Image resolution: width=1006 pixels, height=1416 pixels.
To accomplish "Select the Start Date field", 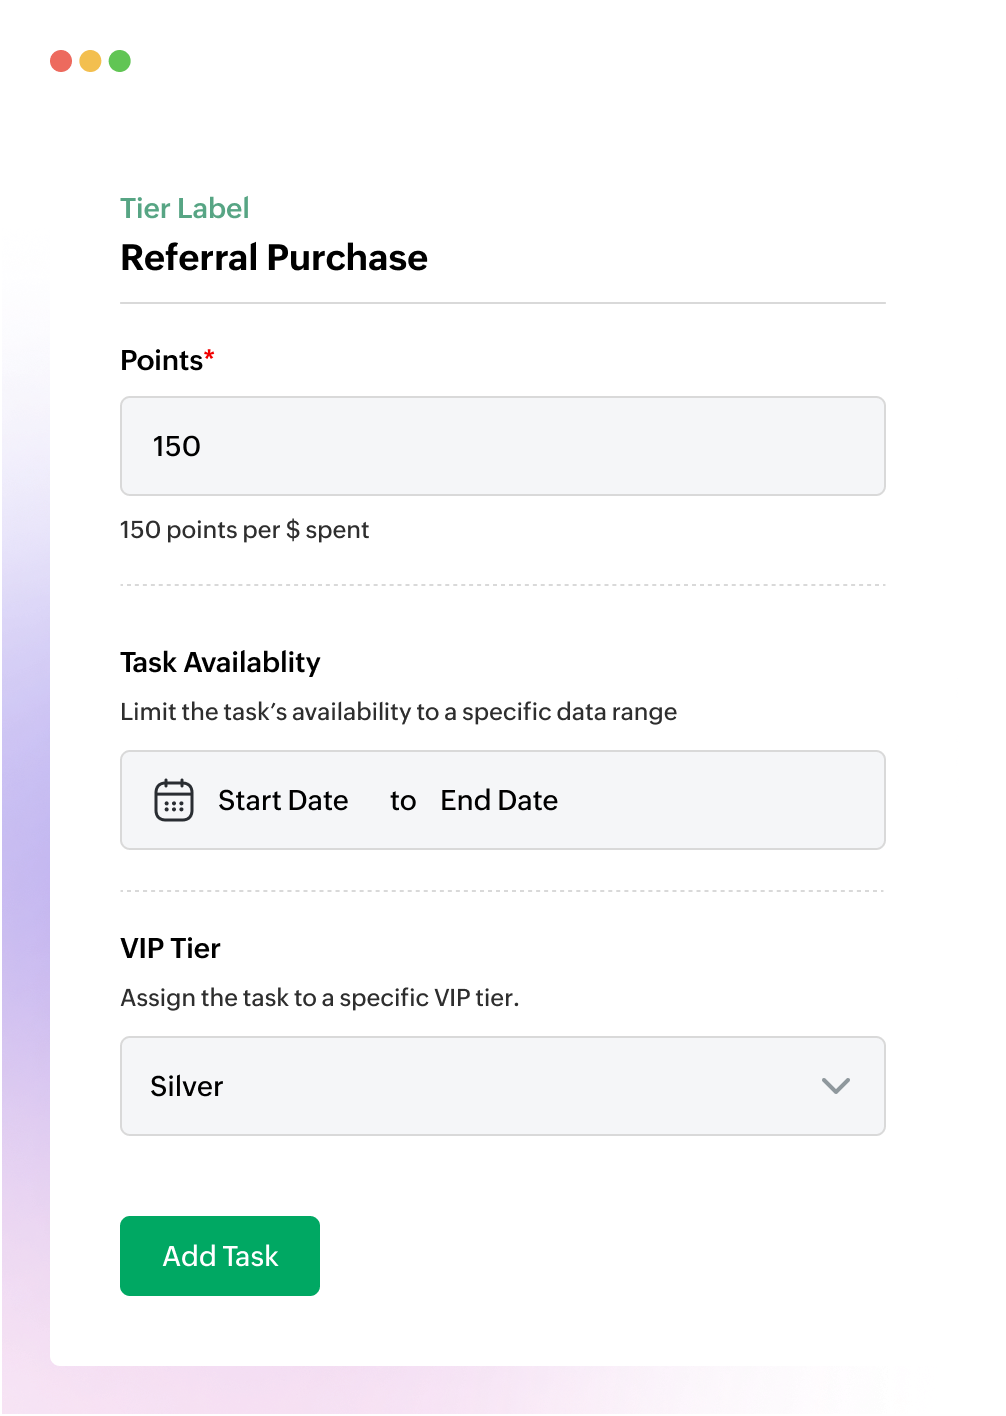I will (283, 800).
